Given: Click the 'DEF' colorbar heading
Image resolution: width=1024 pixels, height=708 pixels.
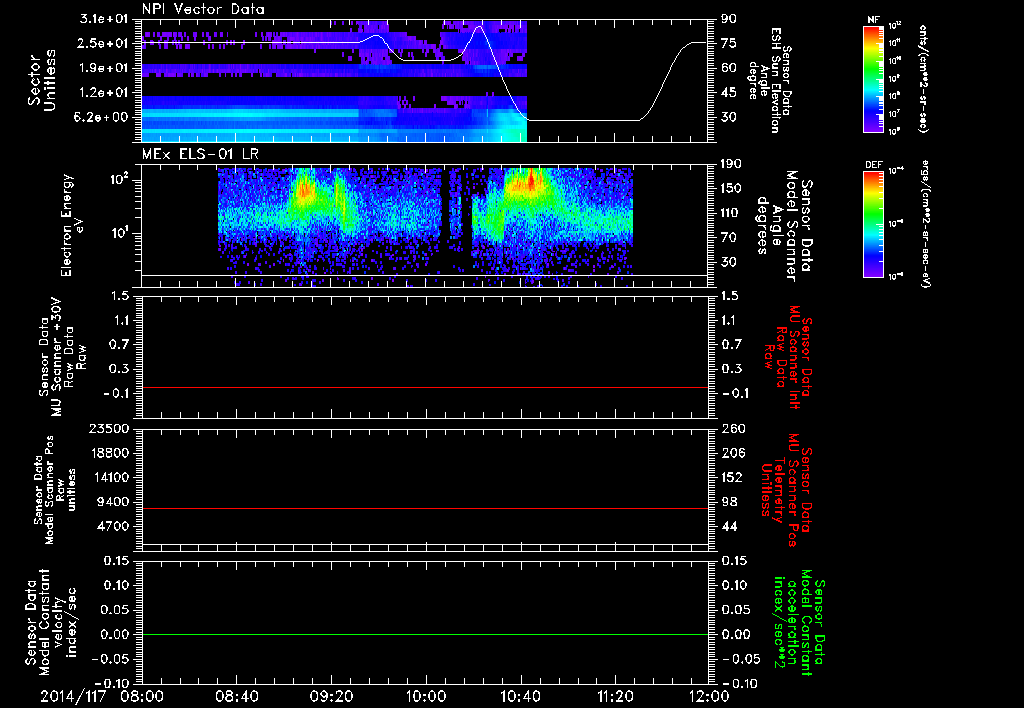Looking at the screenshot, I should point(874,165).
